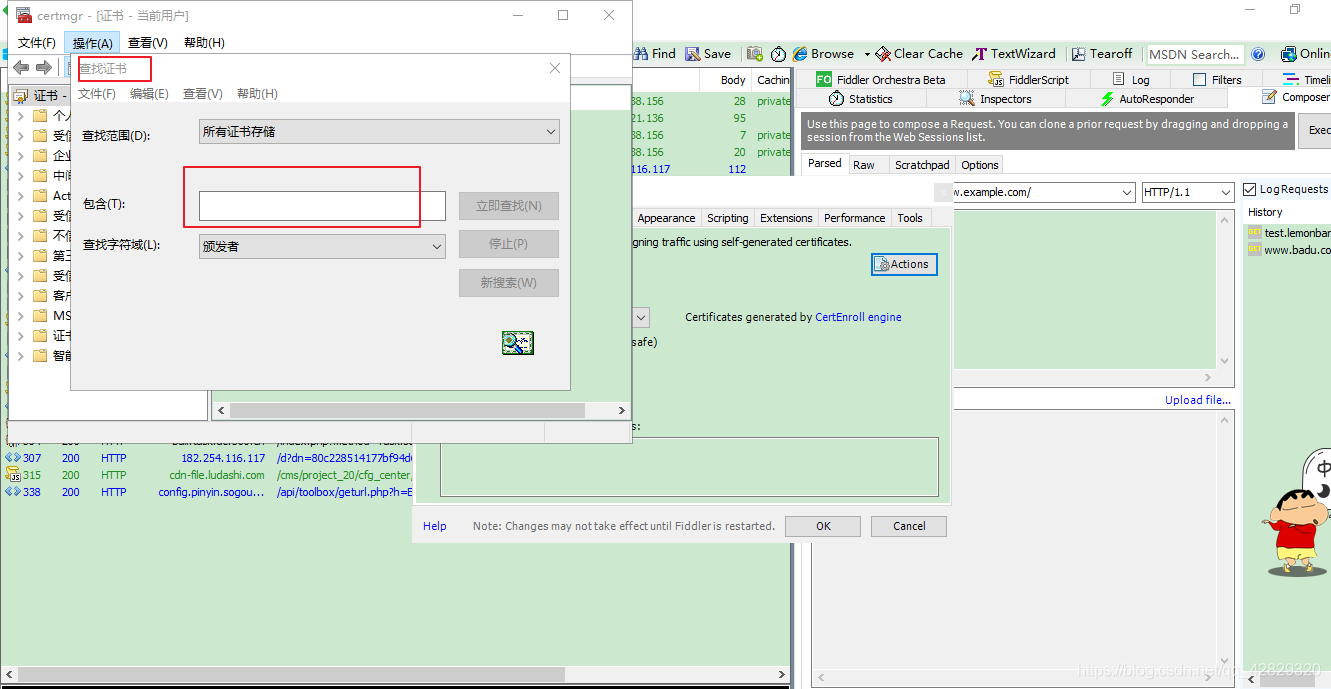The height and width of the screenshot is (689, 1331).
Task: Click the Help link in Options dialog
Action: coord(435,526)
